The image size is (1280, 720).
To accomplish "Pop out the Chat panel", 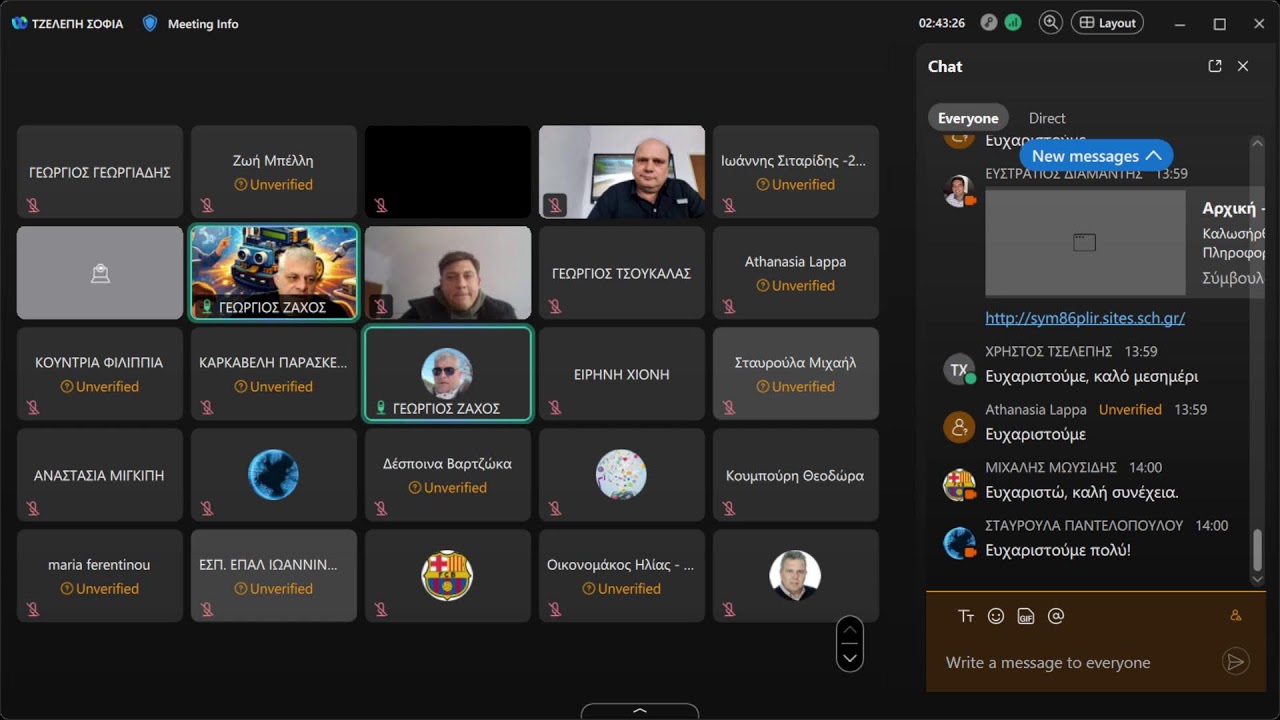I will 1215,66.
